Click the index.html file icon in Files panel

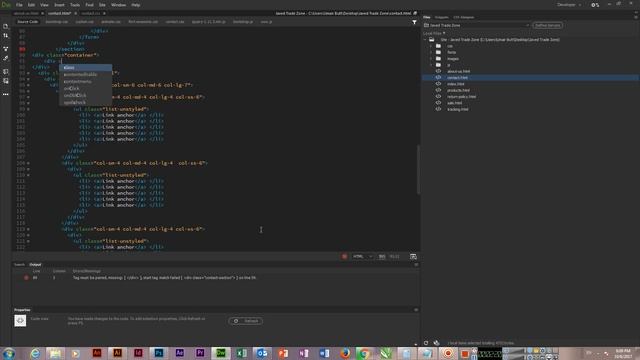[438, 84]
